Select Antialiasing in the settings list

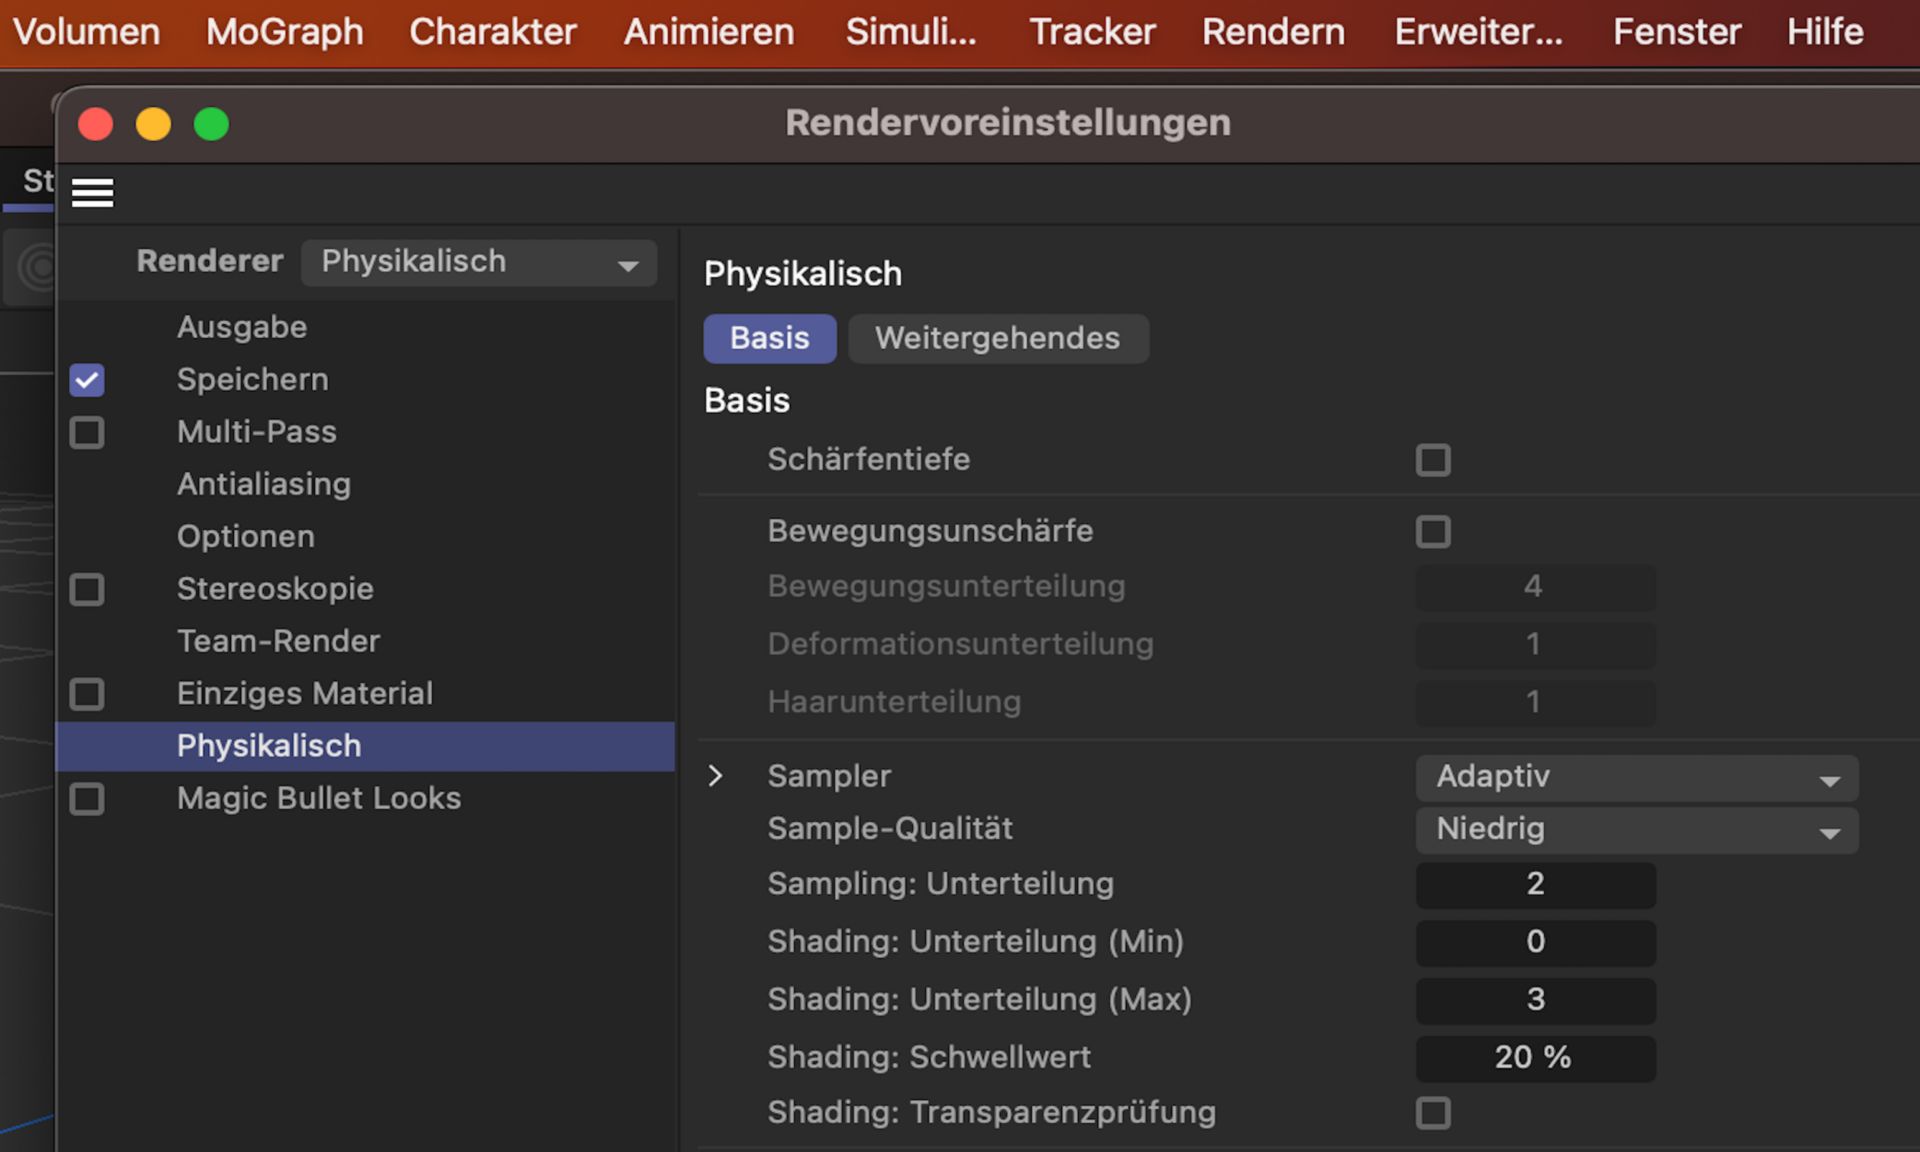[x=263, y=484]
